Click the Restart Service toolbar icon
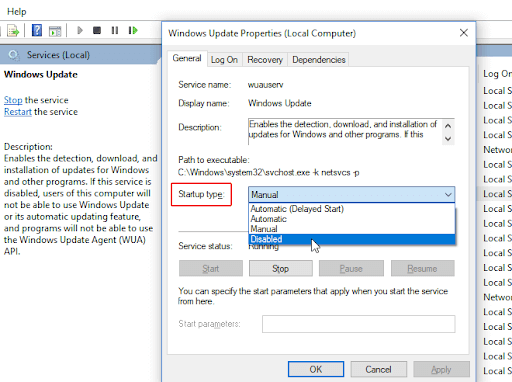Screen dimensions: 512x382 coord(133,31)
